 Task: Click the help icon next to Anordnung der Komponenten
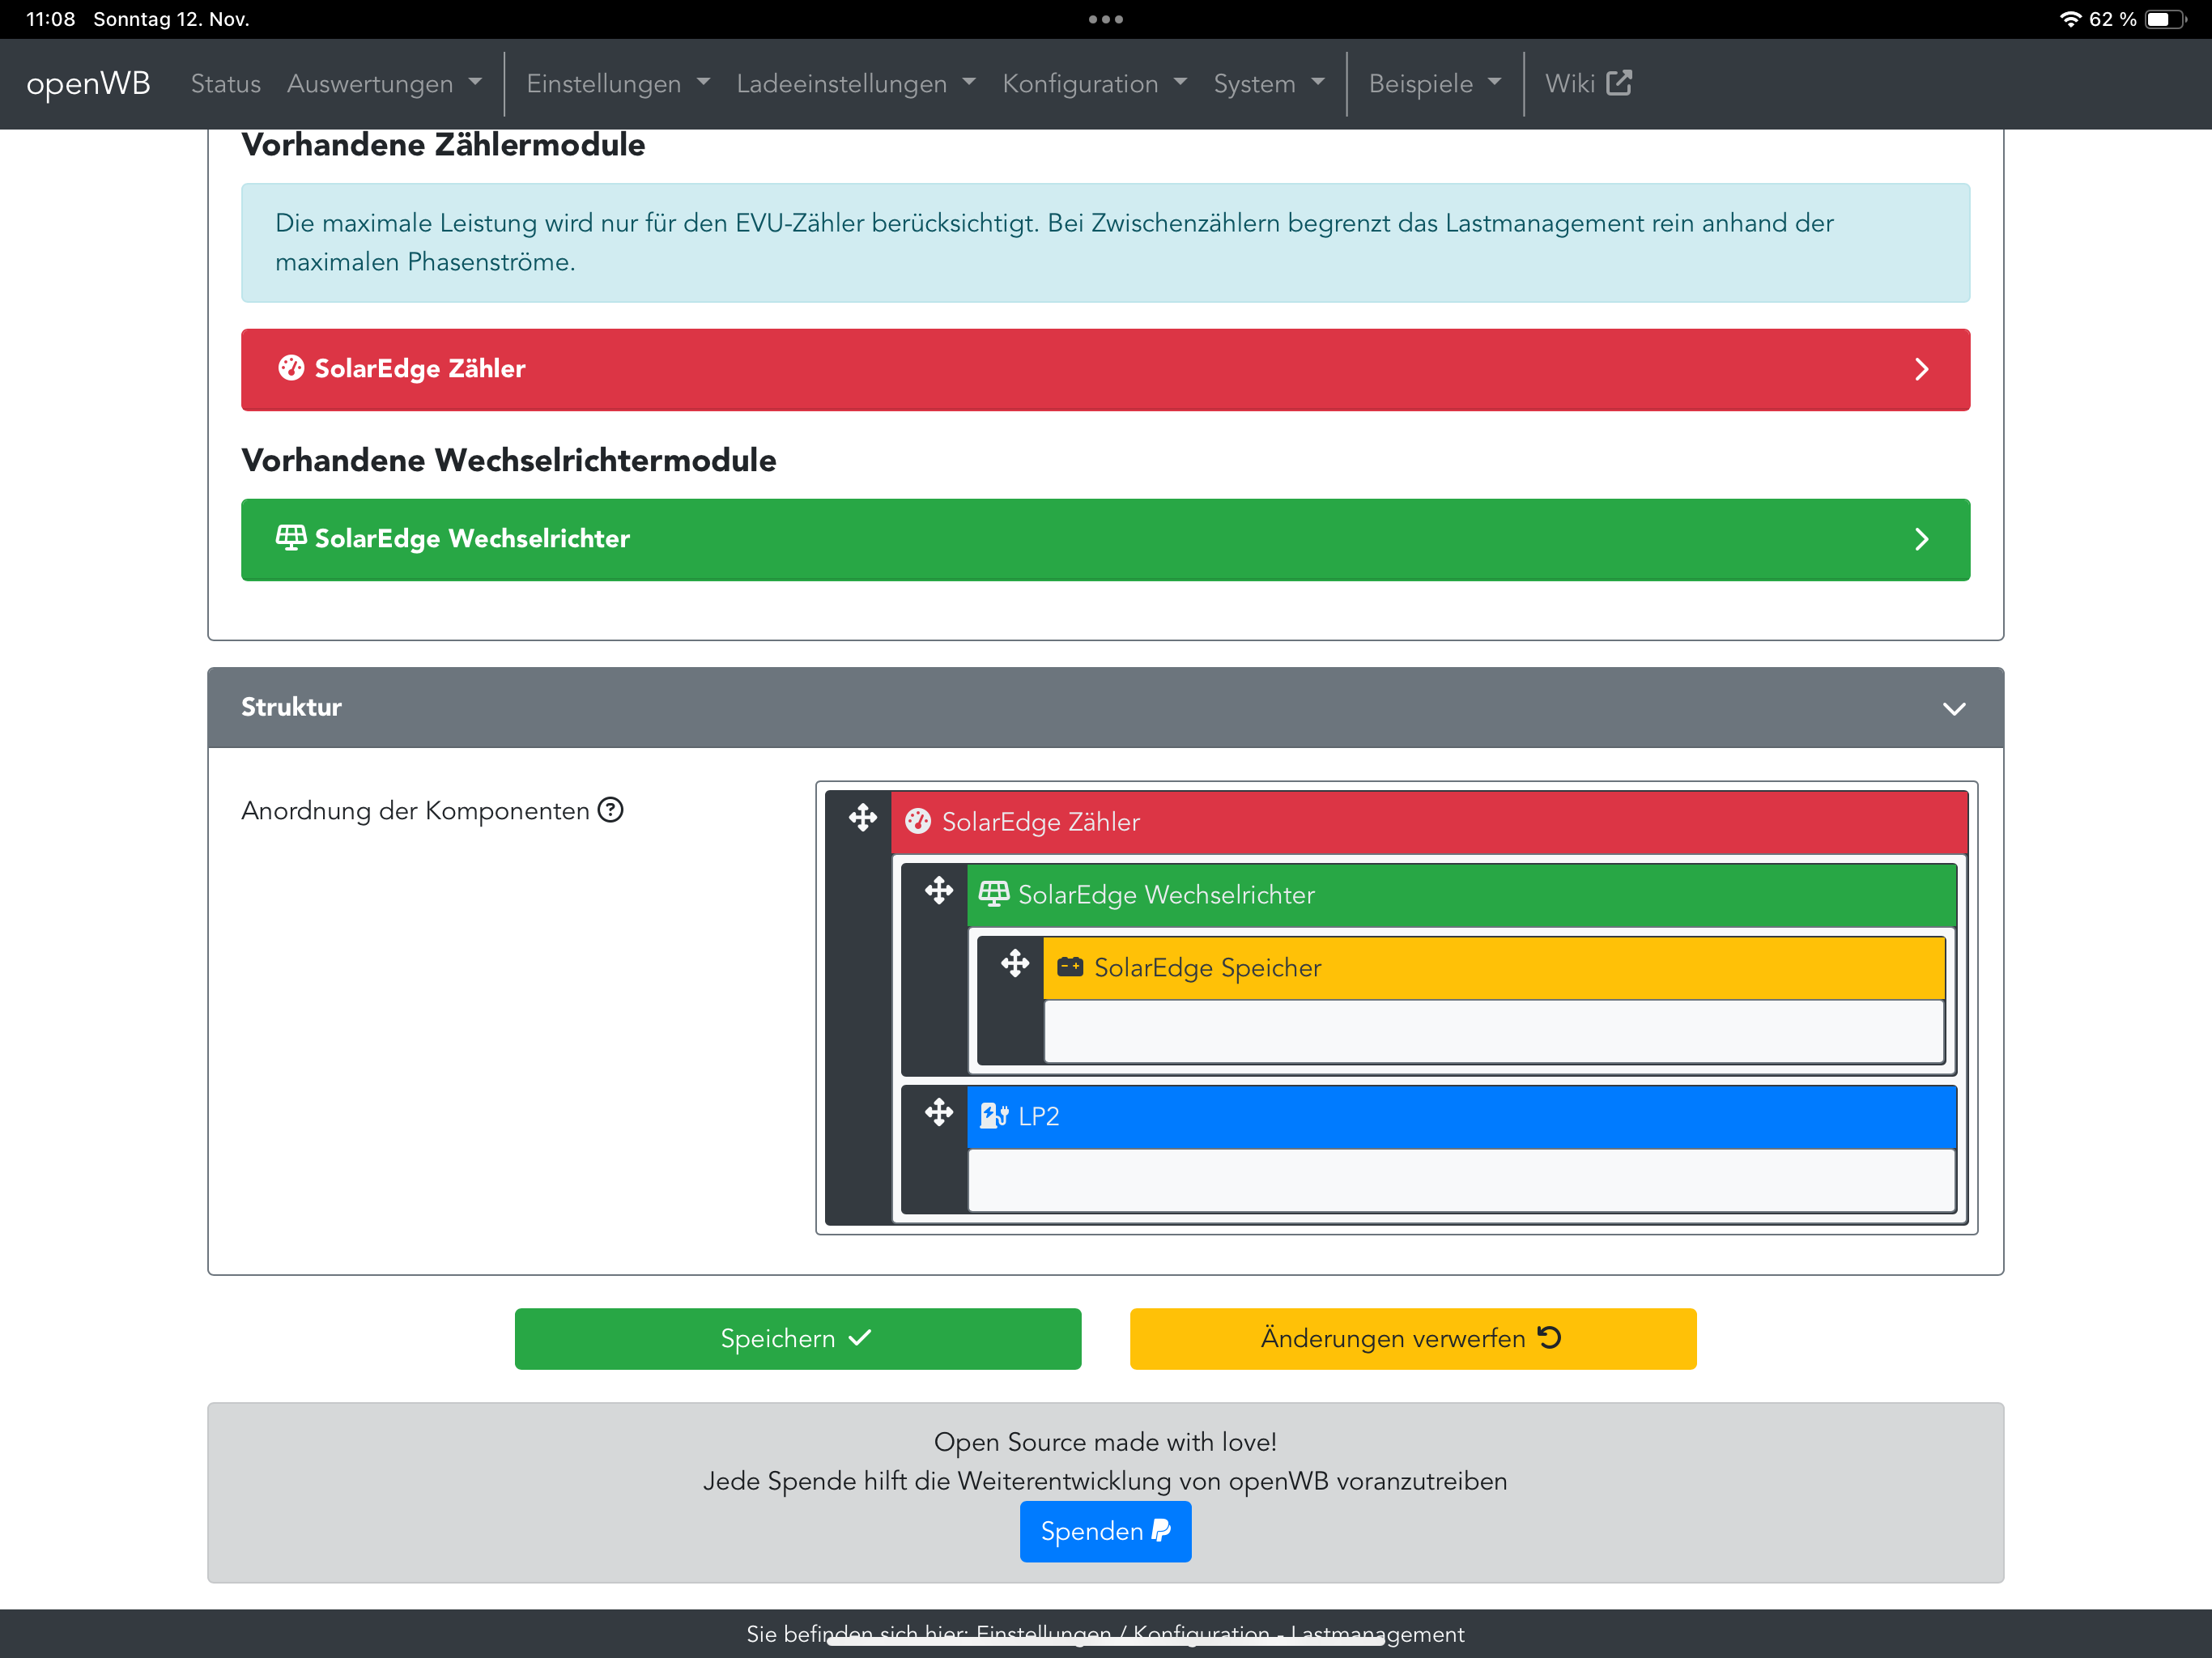(x=610, y=810)
